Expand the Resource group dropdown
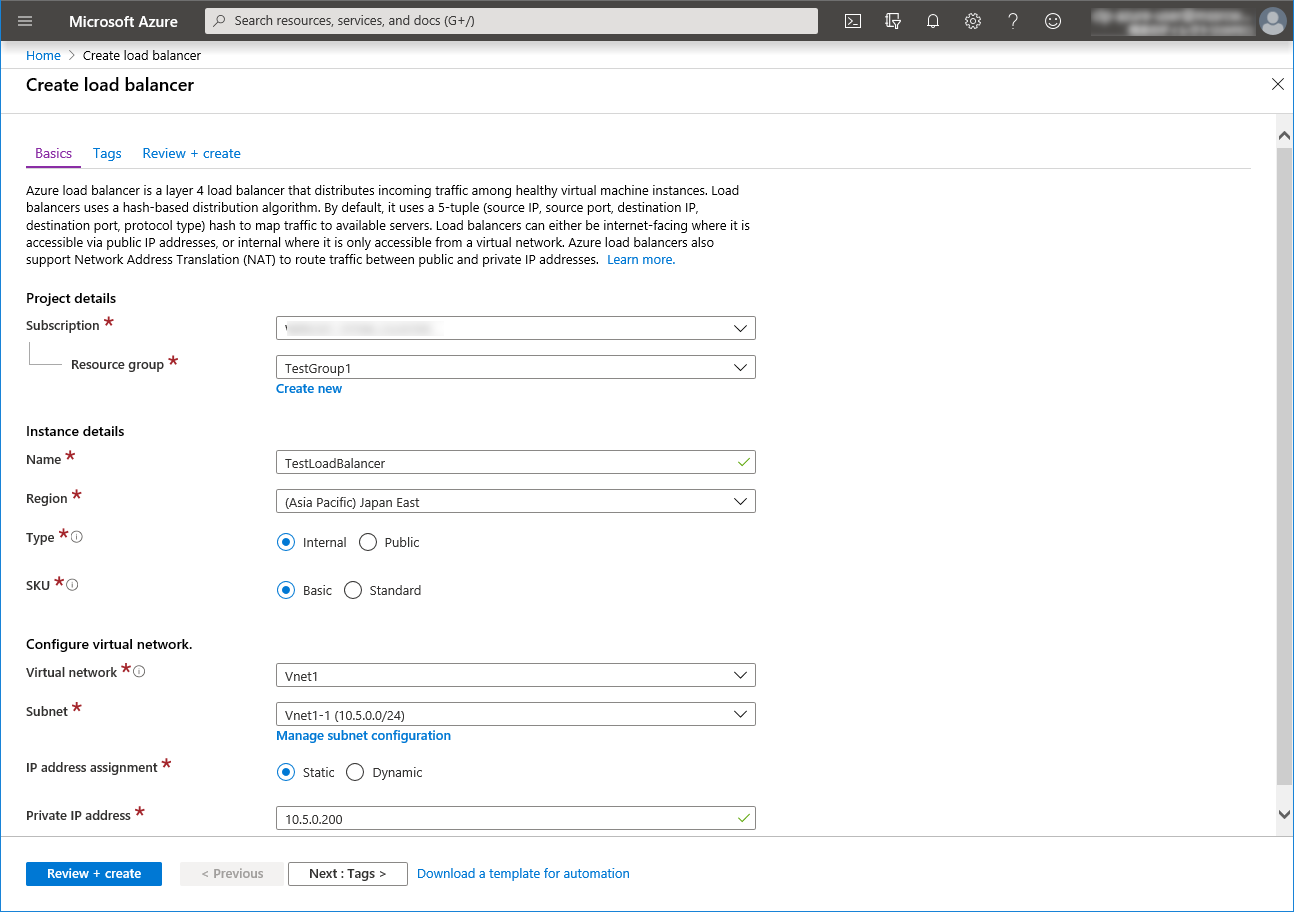The width and height of the screenshot is (1294, 912). (x=515, y=368)
